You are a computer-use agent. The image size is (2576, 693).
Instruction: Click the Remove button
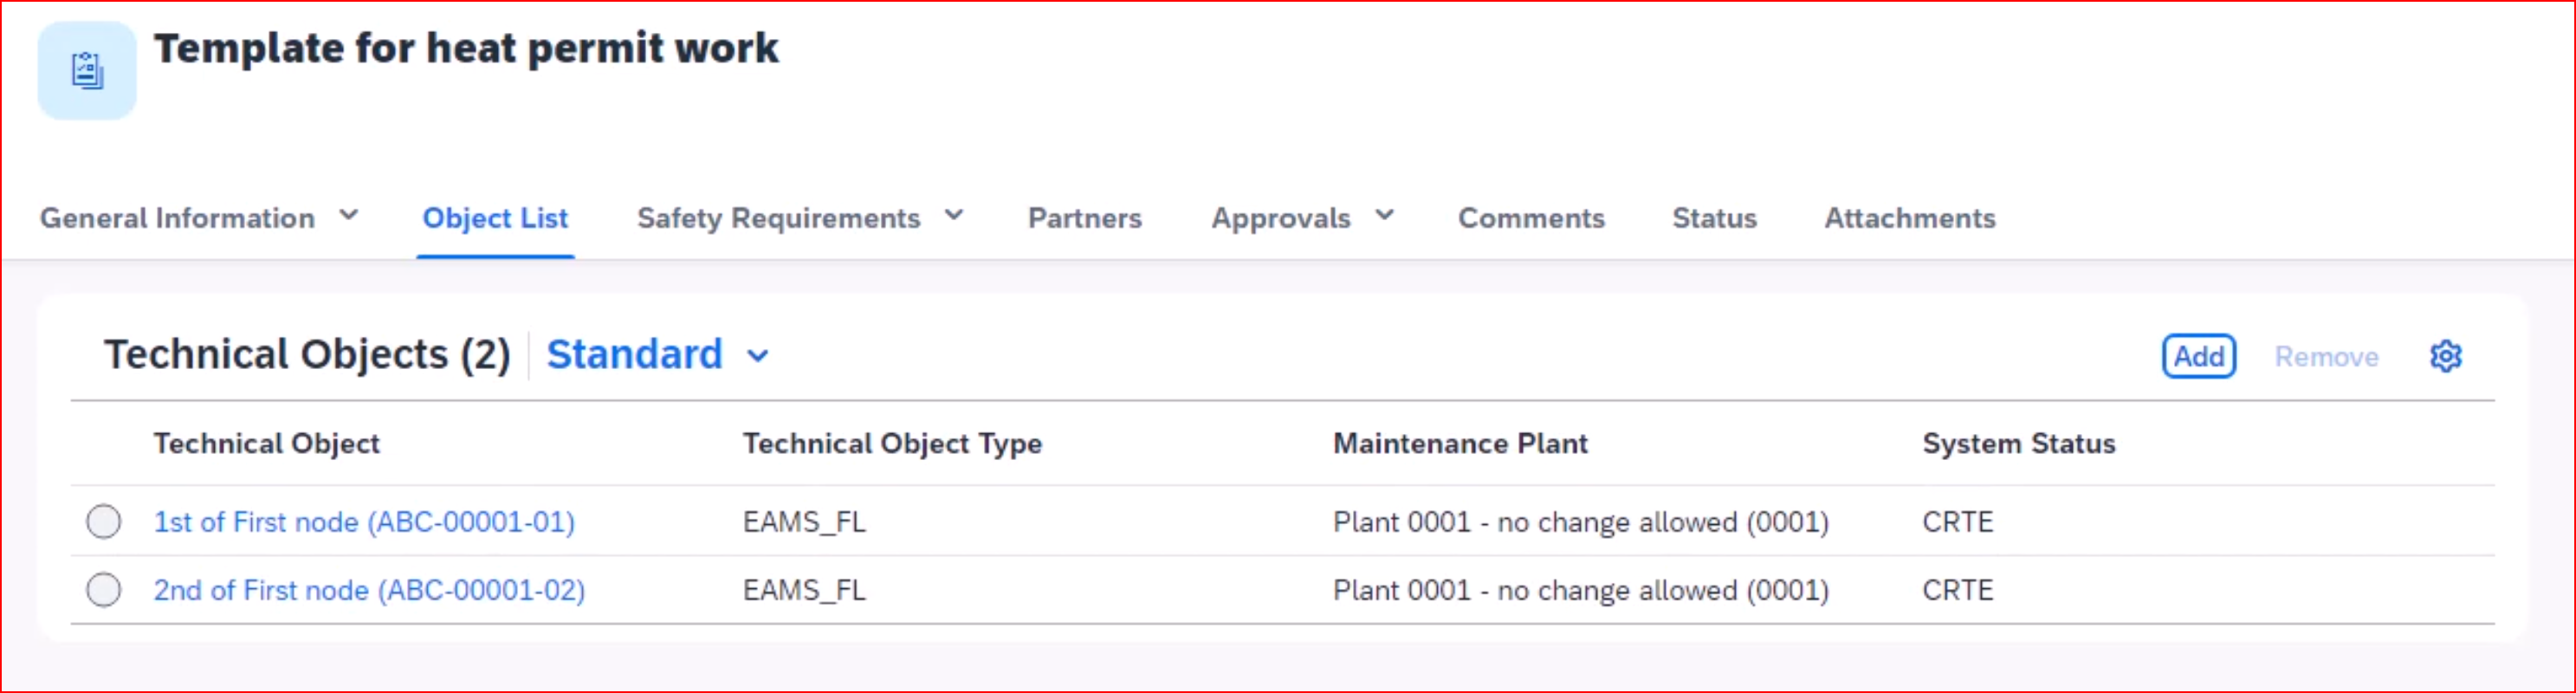point(2326,357)
